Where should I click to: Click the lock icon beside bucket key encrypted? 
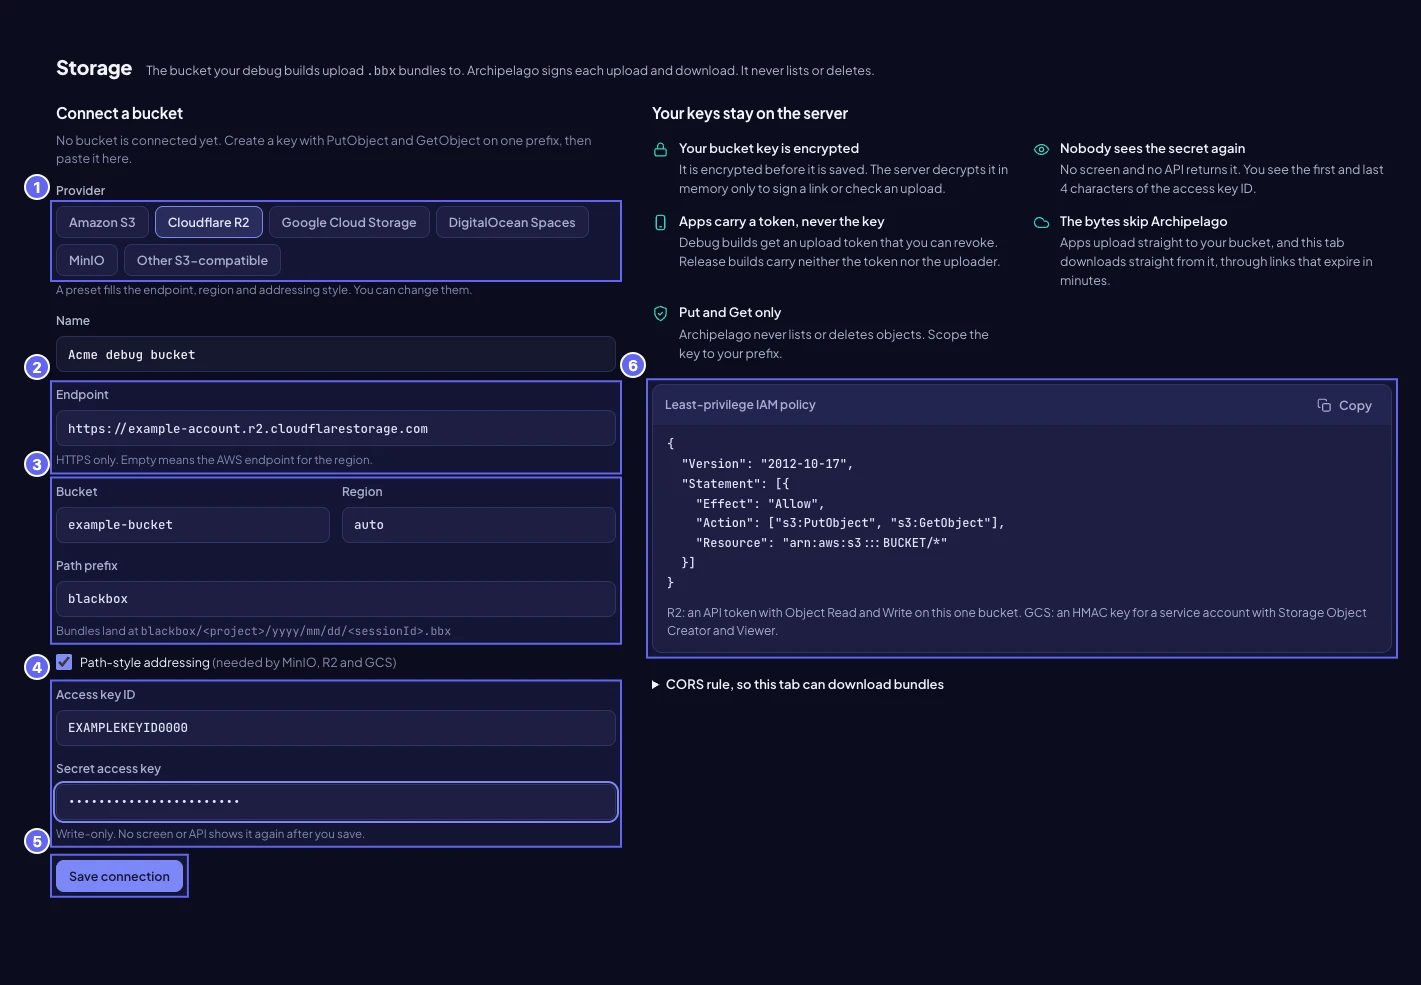pos(660,150)
